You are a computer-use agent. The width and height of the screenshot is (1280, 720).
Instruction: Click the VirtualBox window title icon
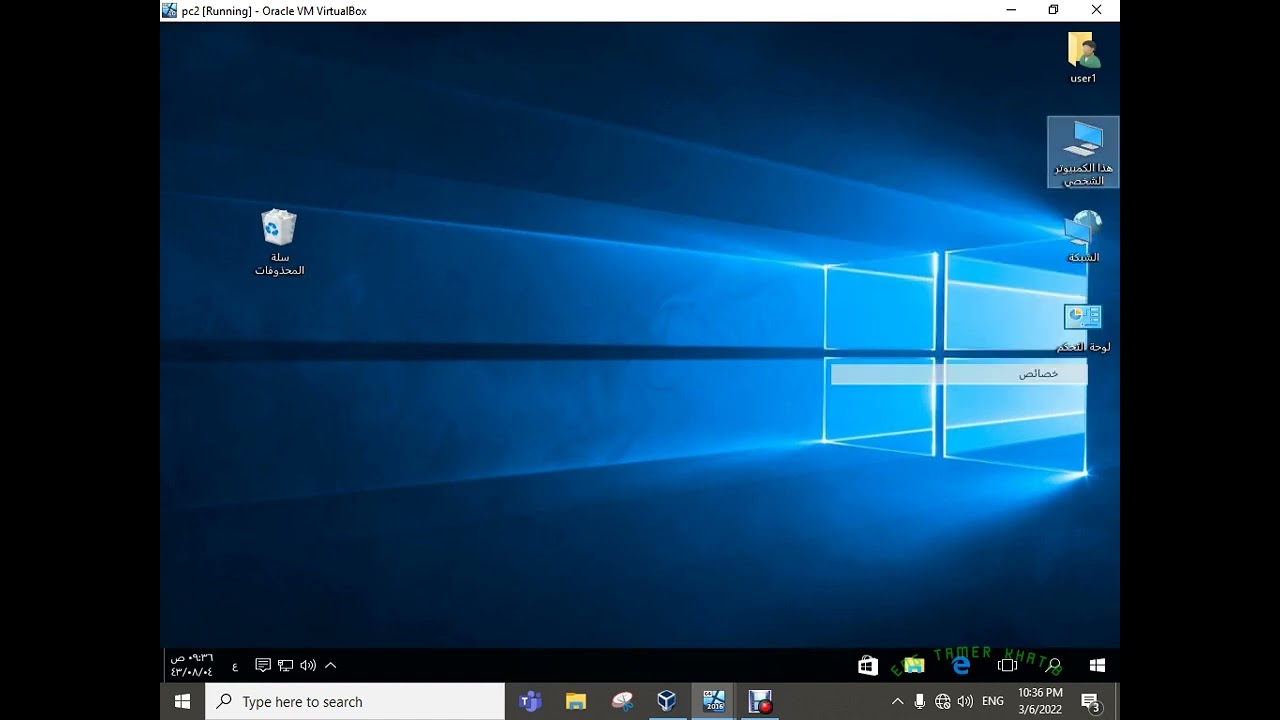click(169, 10)
